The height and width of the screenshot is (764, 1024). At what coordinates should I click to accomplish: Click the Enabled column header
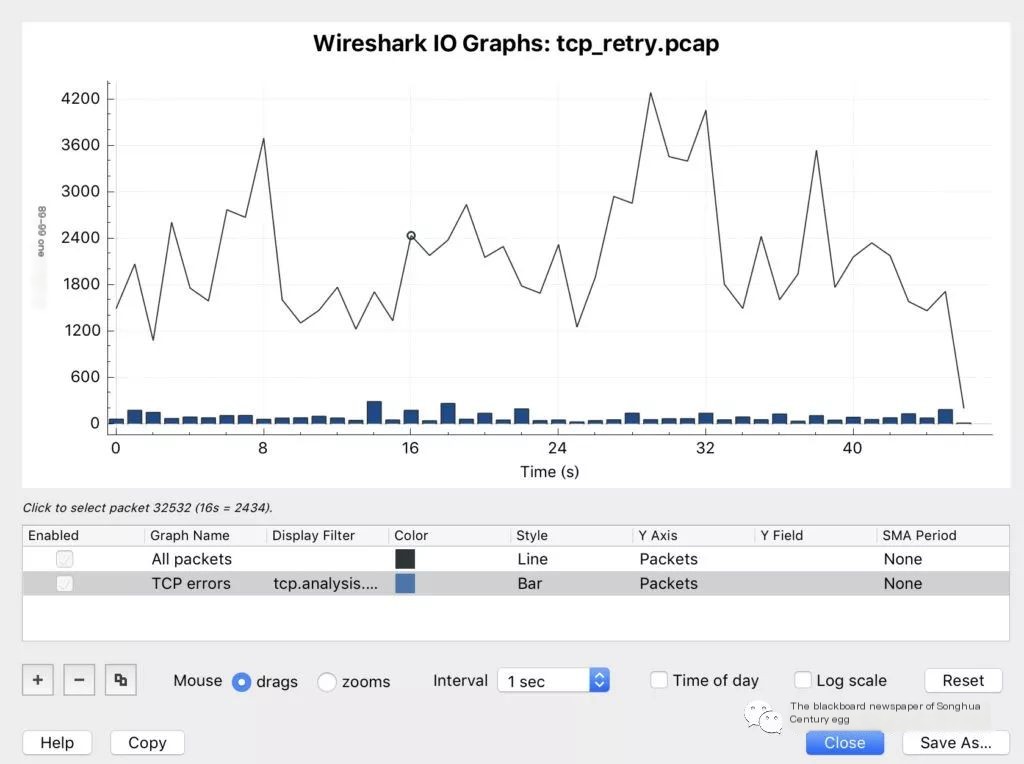click(53, 535)
